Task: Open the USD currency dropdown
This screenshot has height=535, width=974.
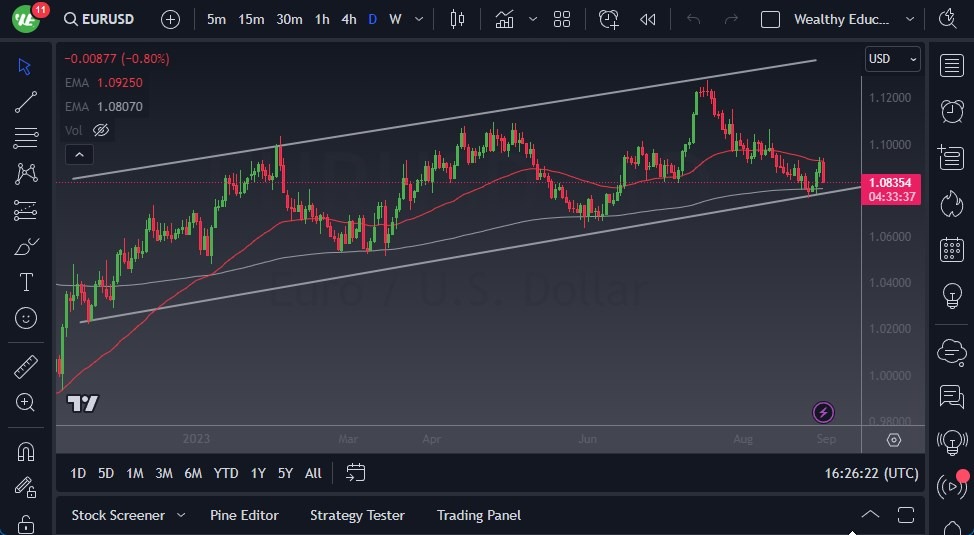Action: (892, 59)
